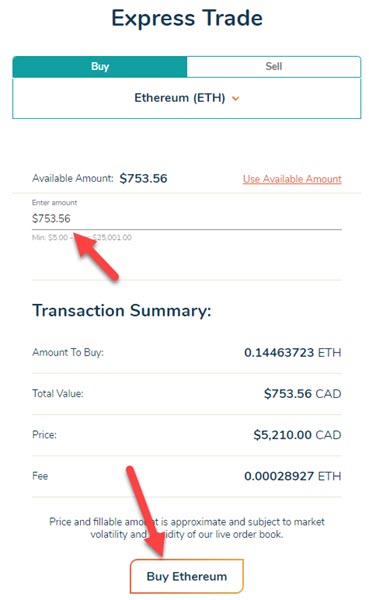Select the 0.14463723 ETH amount value
This screenshot has width=369, height=600.
pyautogui.click(x=293, y=352)
